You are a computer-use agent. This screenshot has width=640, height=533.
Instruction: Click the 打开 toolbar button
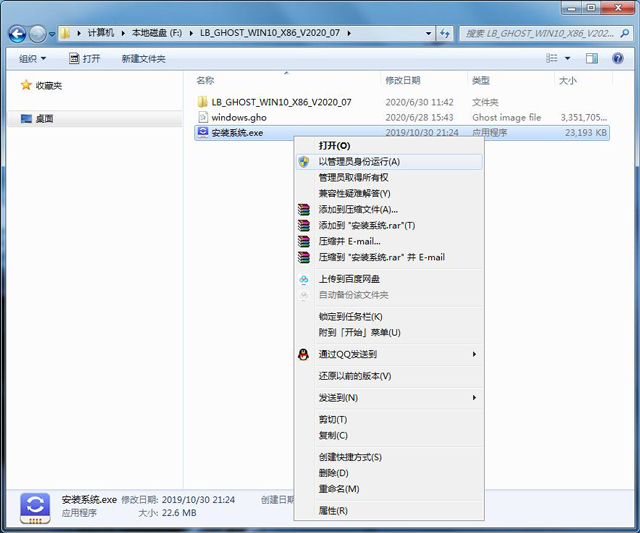coord(84,59)
